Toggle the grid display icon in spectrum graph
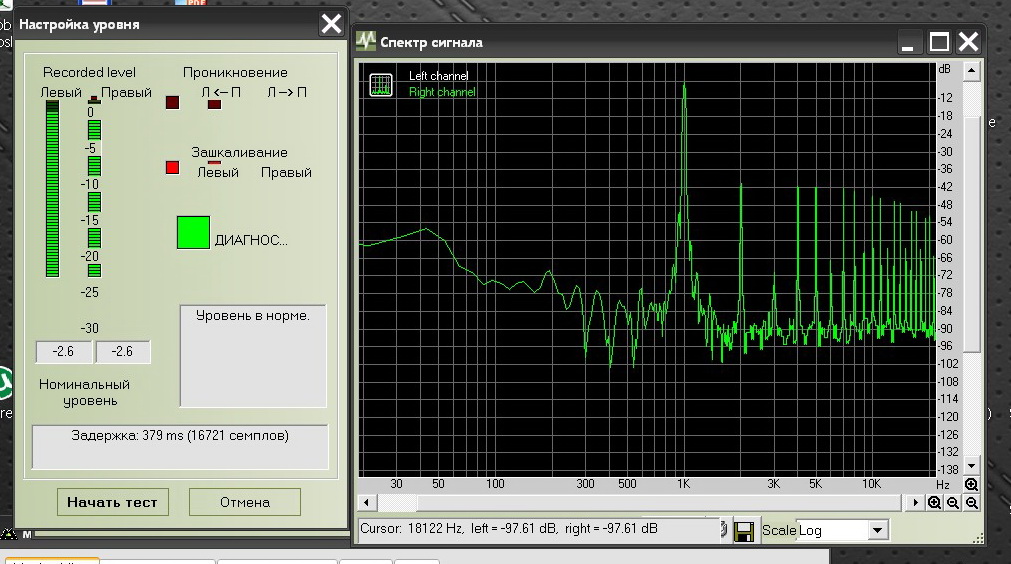Screen dimensions: 1011x564 click(380, 84)
